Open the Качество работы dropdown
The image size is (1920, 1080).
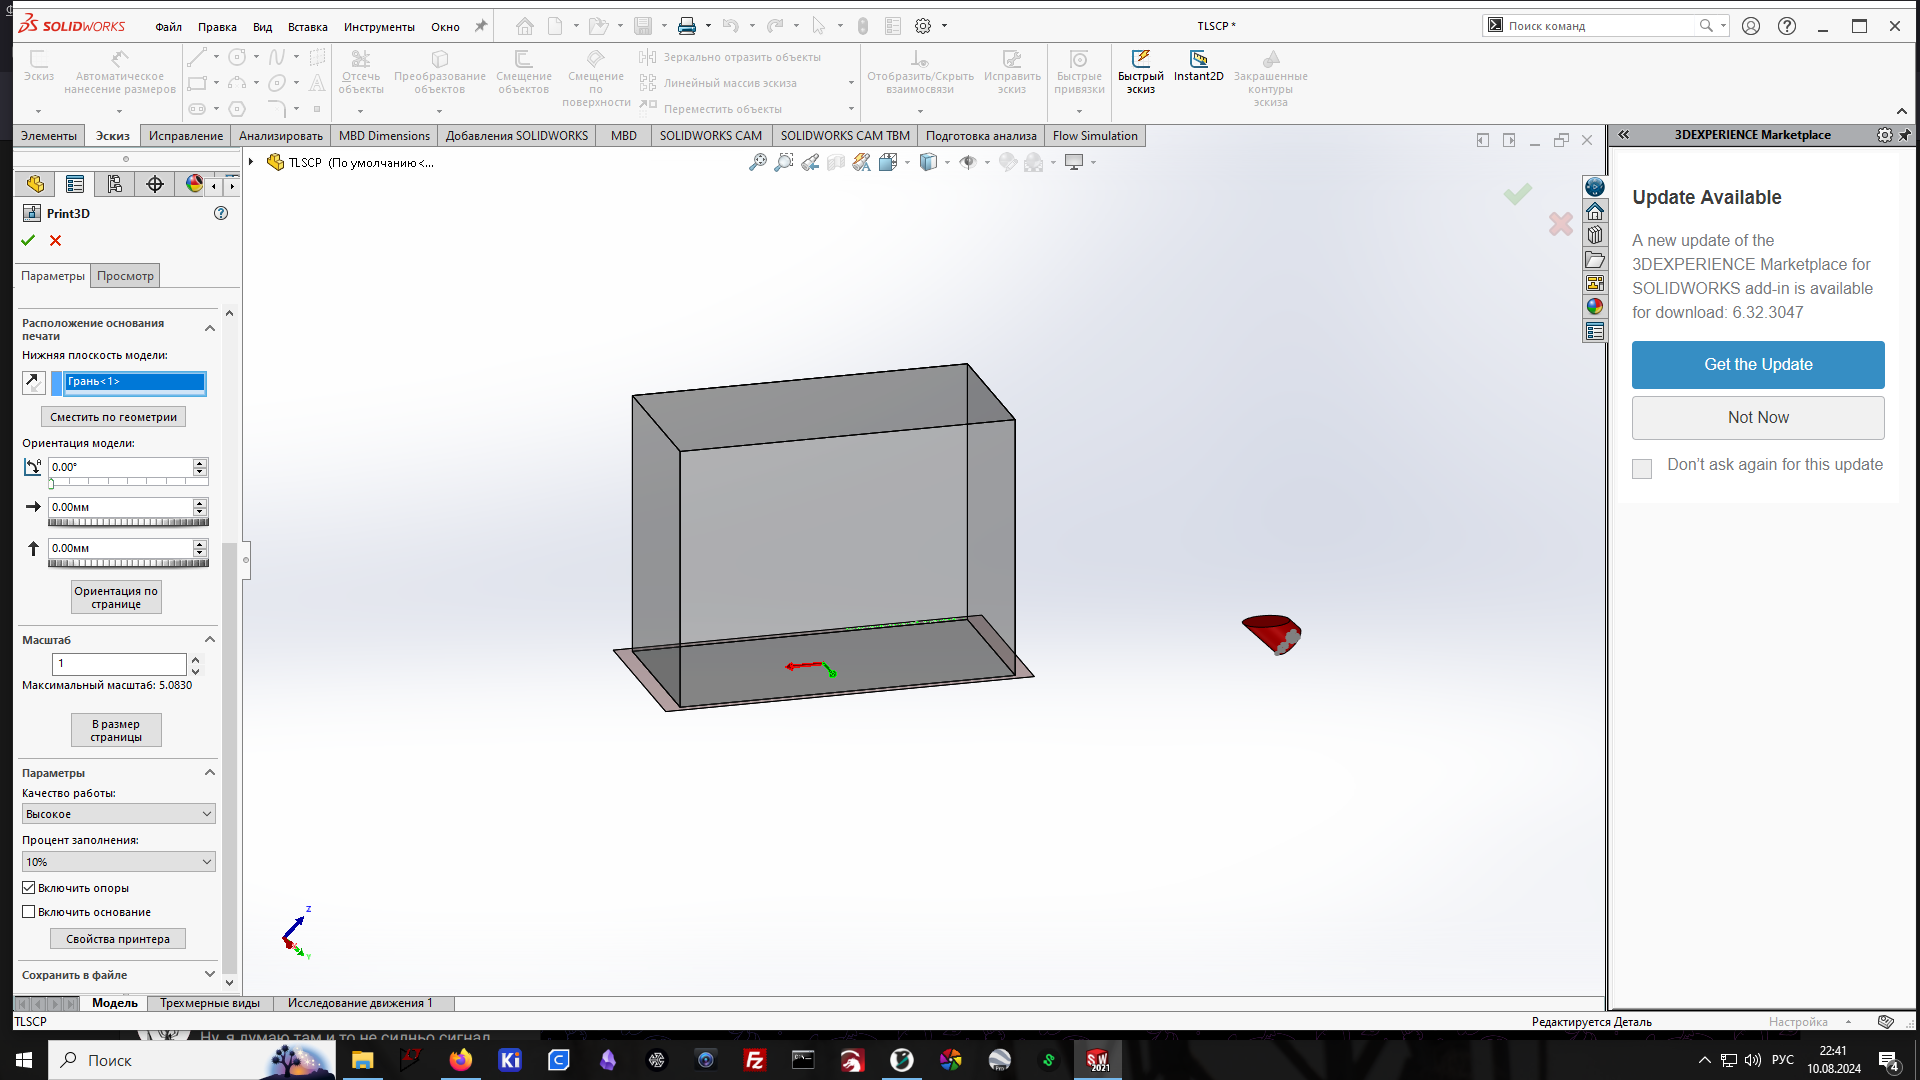[x=118, y=814]
